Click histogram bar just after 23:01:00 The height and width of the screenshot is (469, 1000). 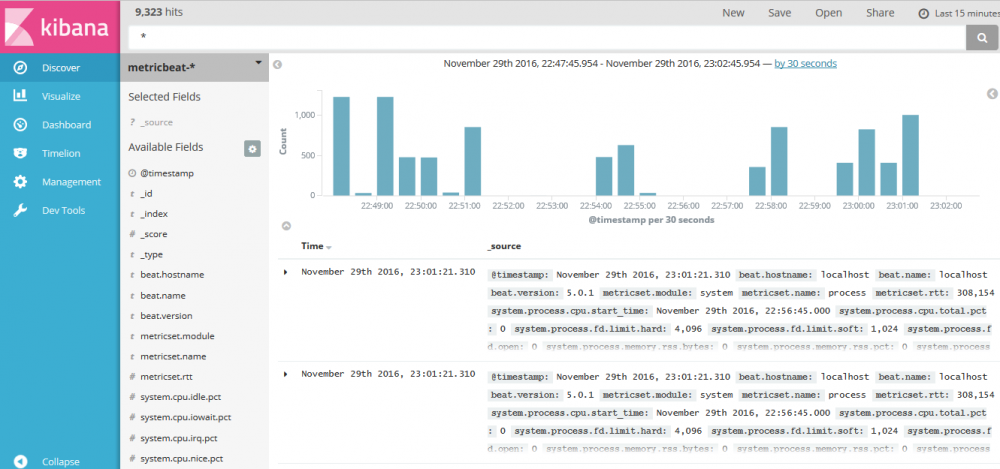coord(911,155)
